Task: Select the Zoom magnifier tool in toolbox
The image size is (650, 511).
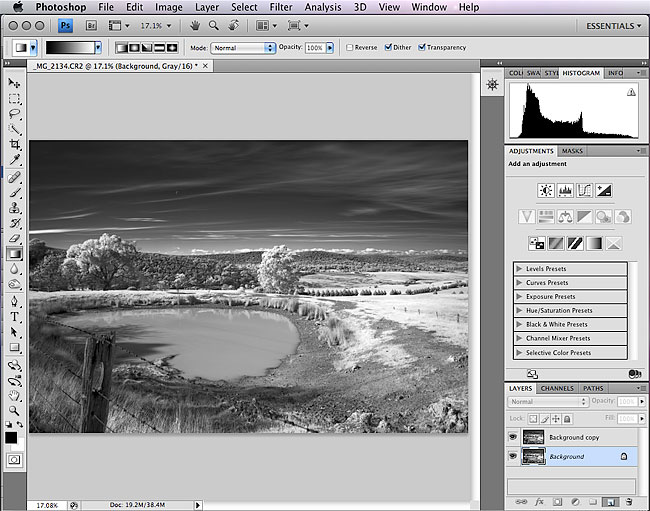Action: [15, 410]
